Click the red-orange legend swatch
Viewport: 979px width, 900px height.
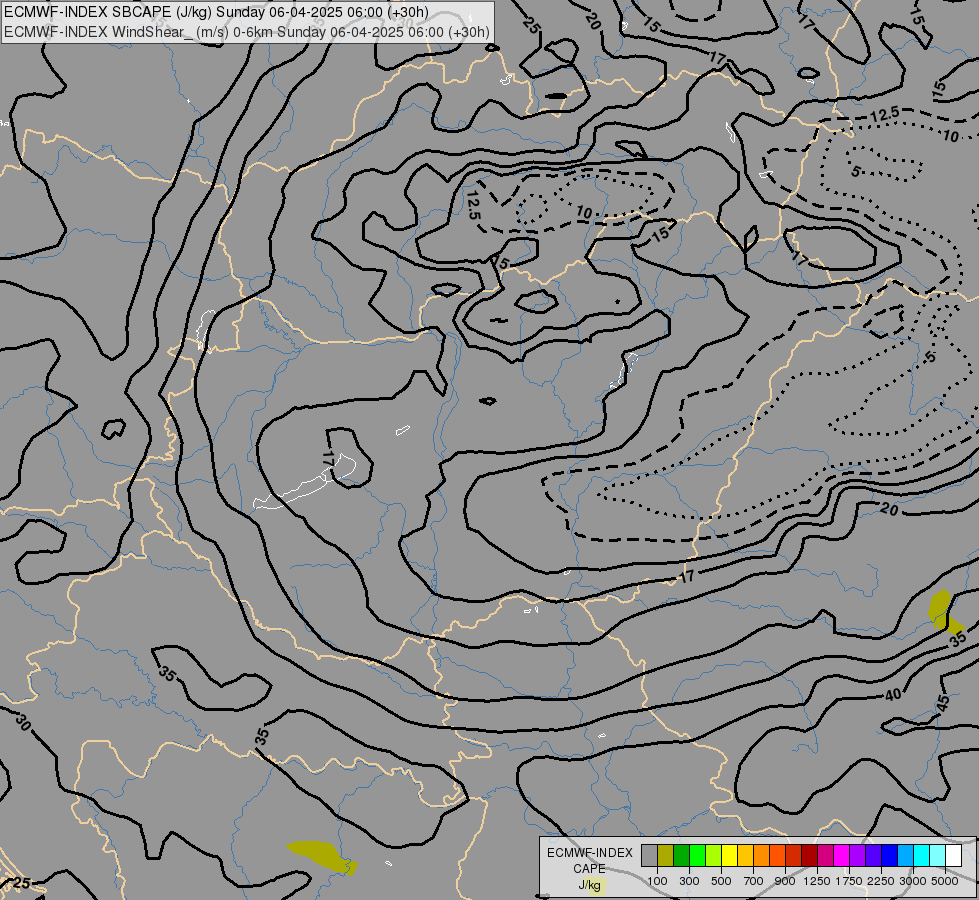coord(777,856)
